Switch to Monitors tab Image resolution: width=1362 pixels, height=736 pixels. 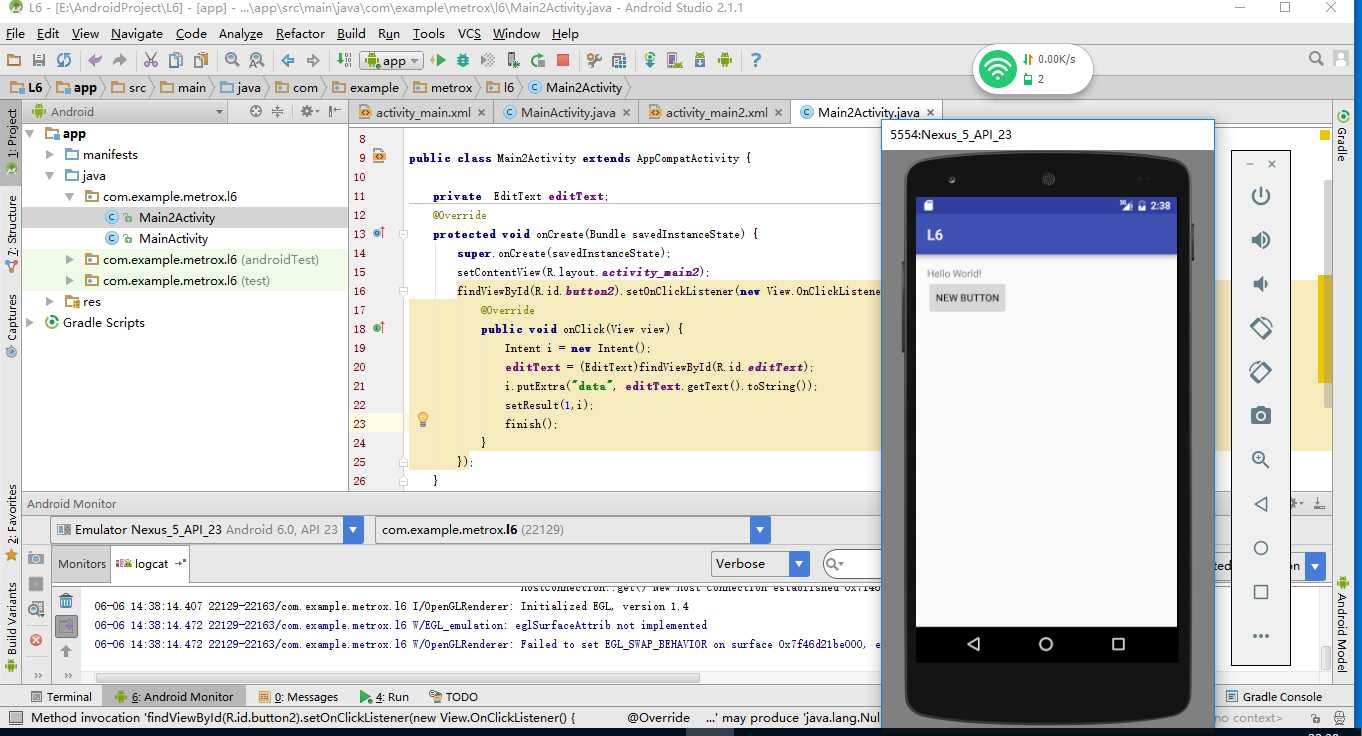click(82, 564)
